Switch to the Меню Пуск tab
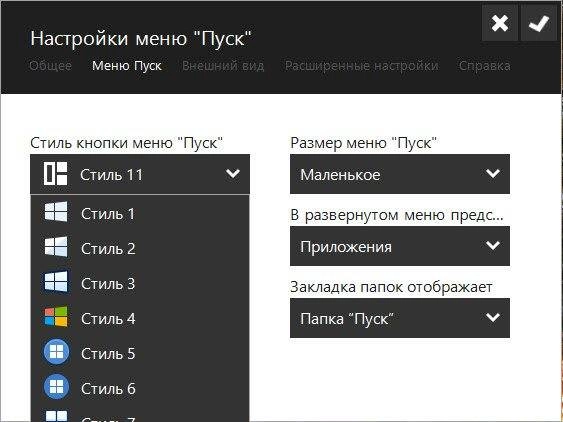Image resolution: width=563 pixels, height=422 pixels. coord(127,66)
